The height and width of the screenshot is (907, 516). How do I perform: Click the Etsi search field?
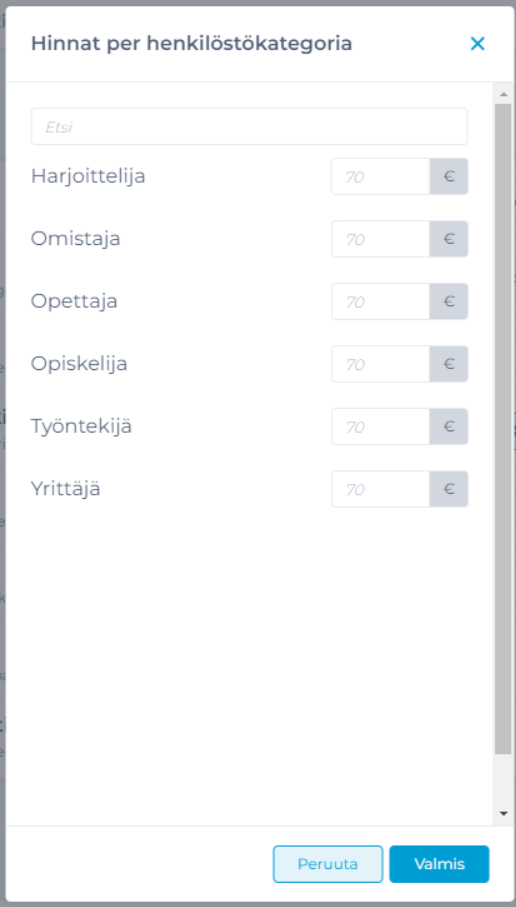coord(249,126)
